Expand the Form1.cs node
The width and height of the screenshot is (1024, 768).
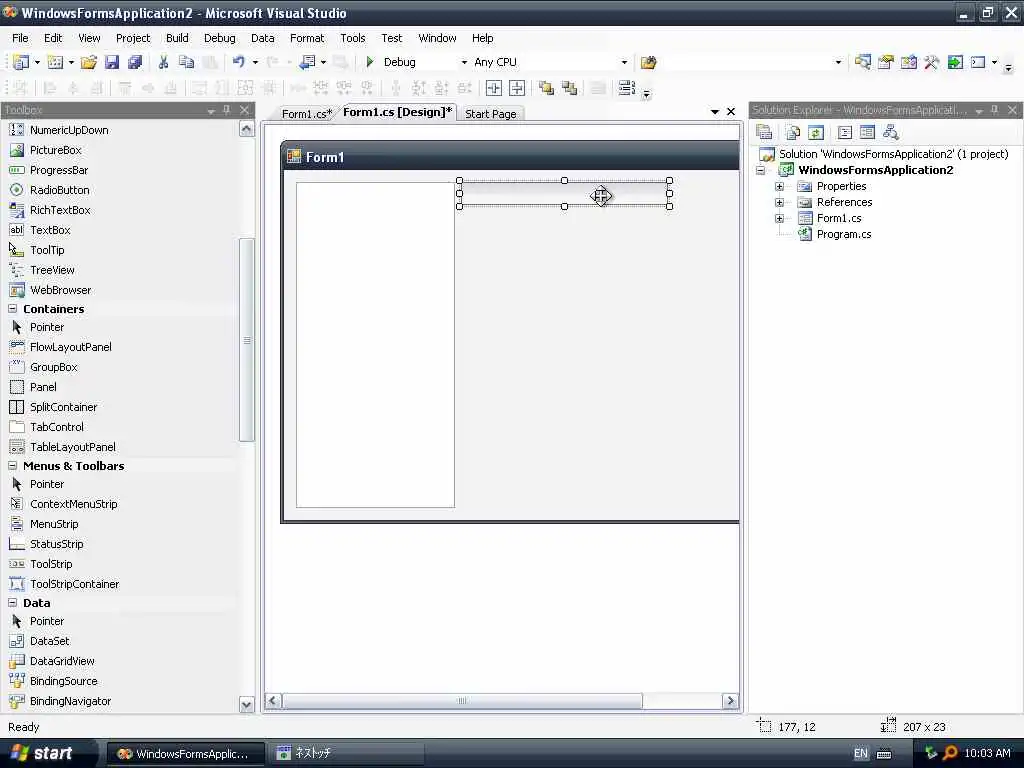click(x=779, y=218)
